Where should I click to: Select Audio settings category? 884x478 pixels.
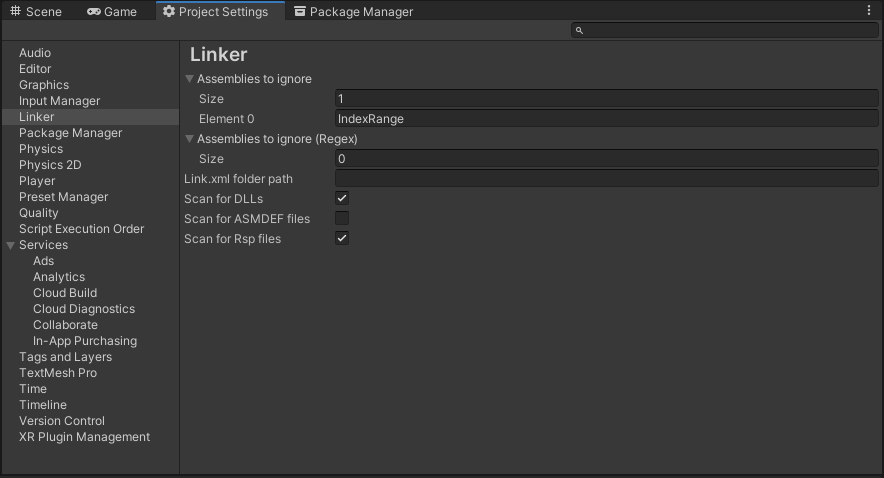click(35, 53)
